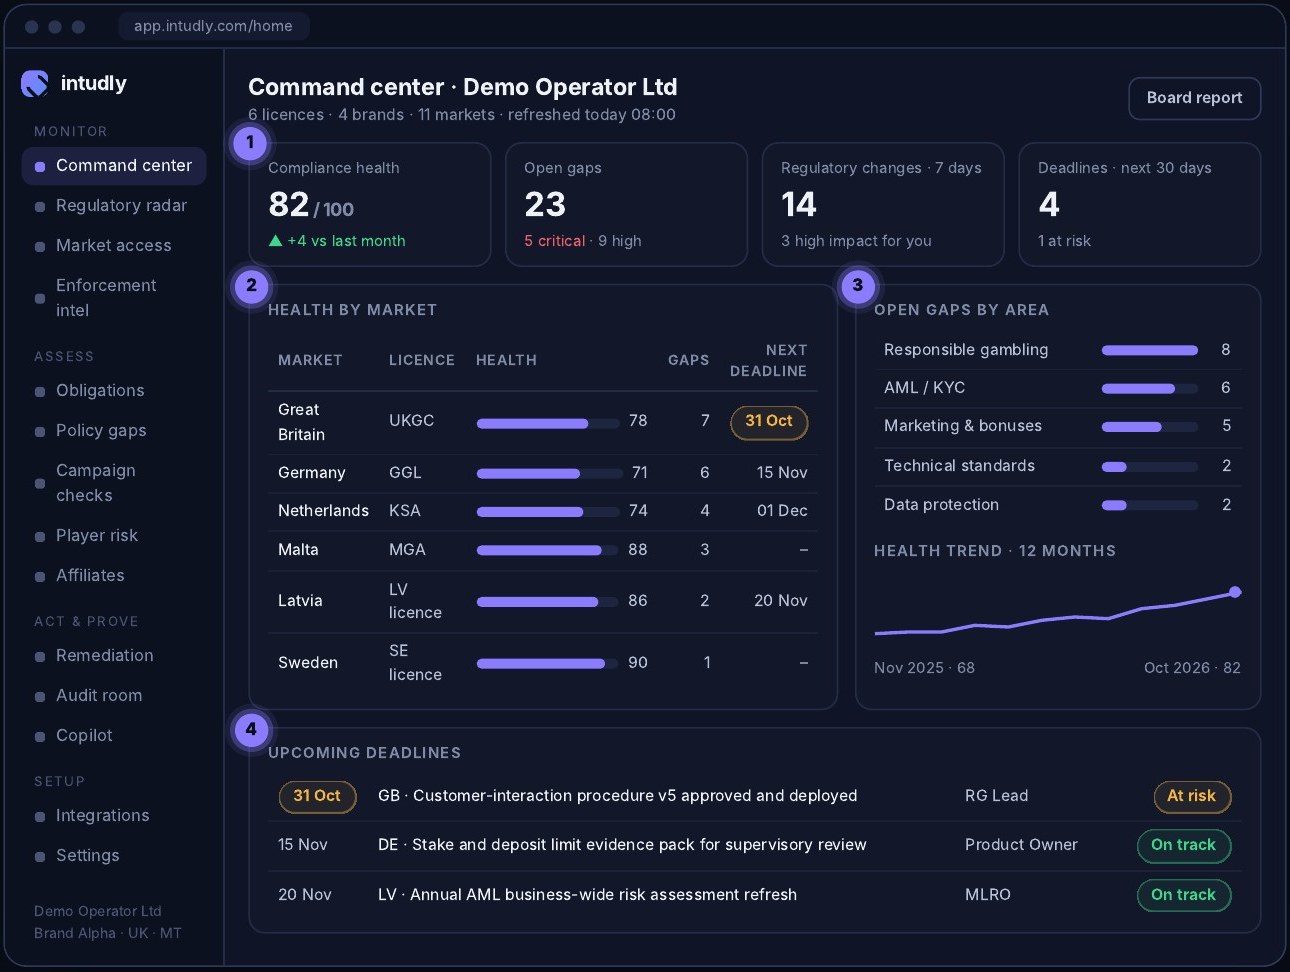1290x972 pixels.
Task: Click the Technical standards area label
Action: [x=959, y=466]
